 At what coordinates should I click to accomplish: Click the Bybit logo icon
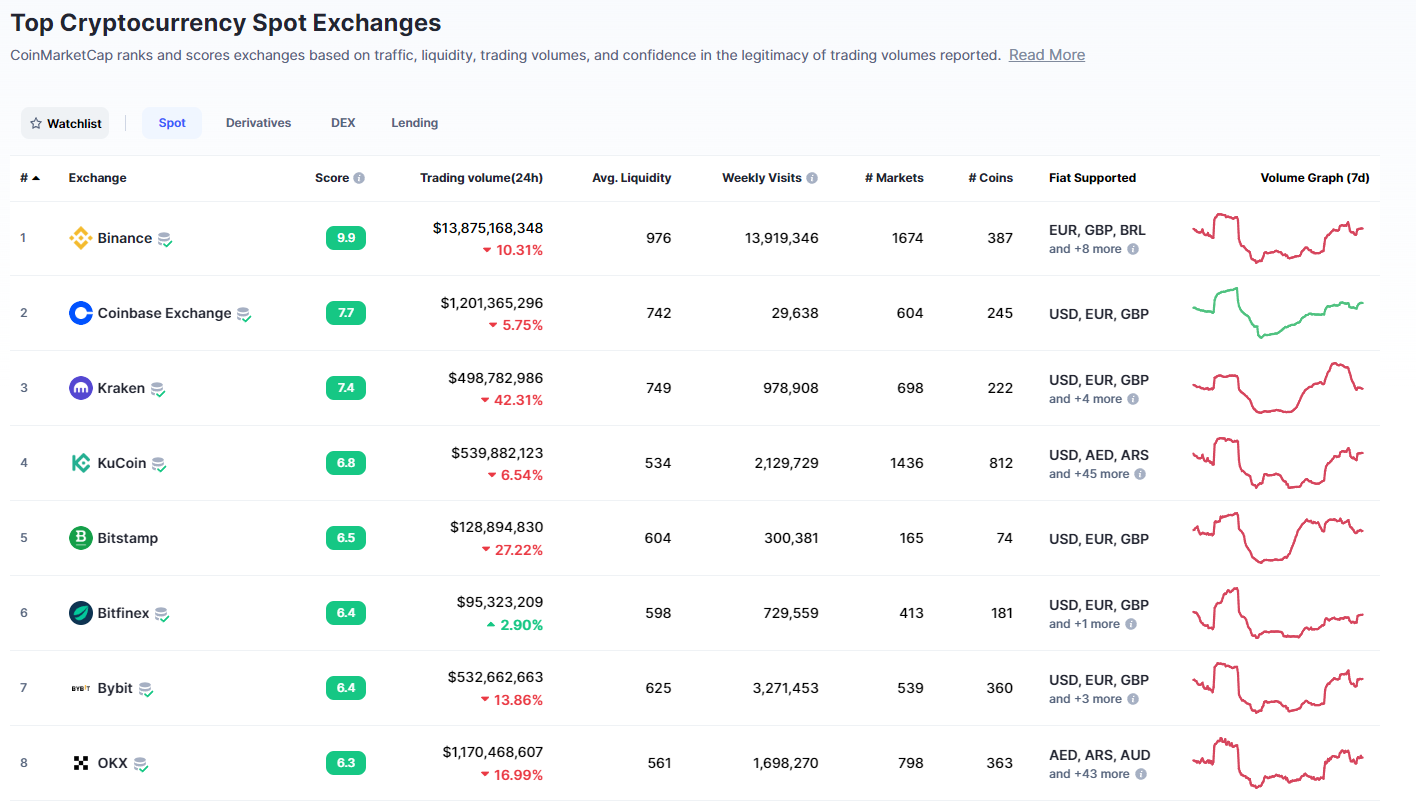pos(81,688)
